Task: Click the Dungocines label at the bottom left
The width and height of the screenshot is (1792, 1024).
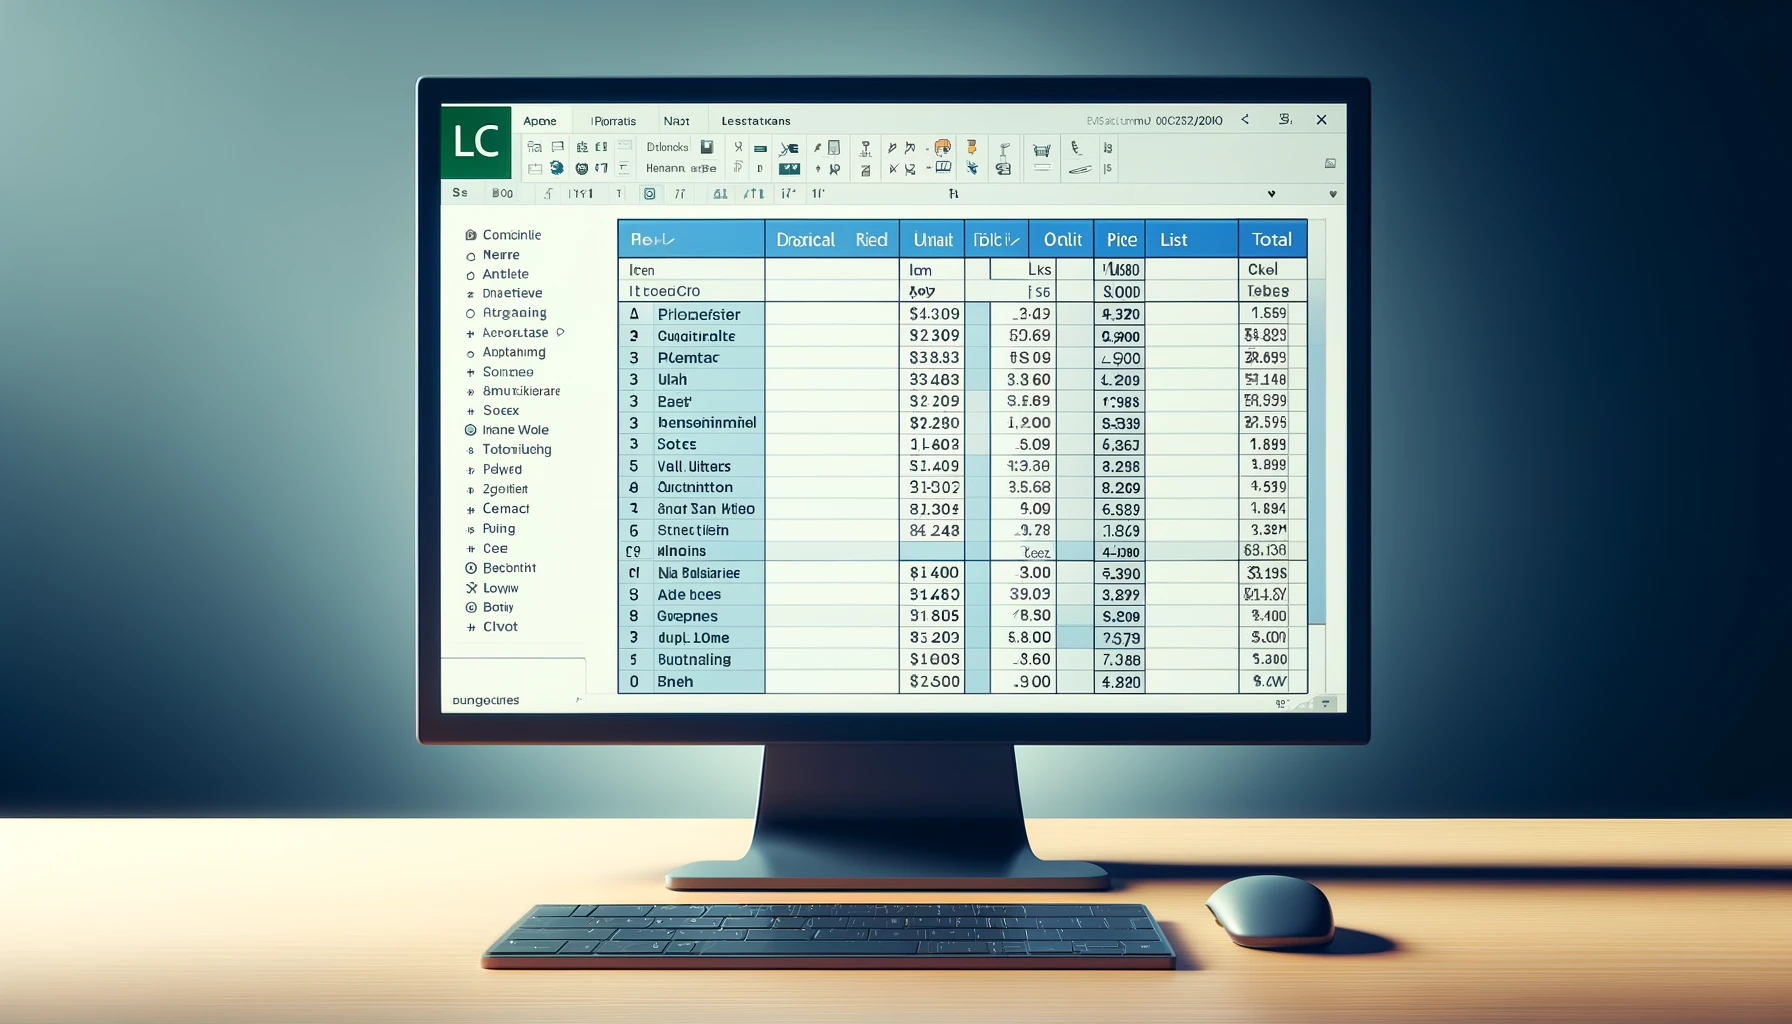Action: [486, 700]
